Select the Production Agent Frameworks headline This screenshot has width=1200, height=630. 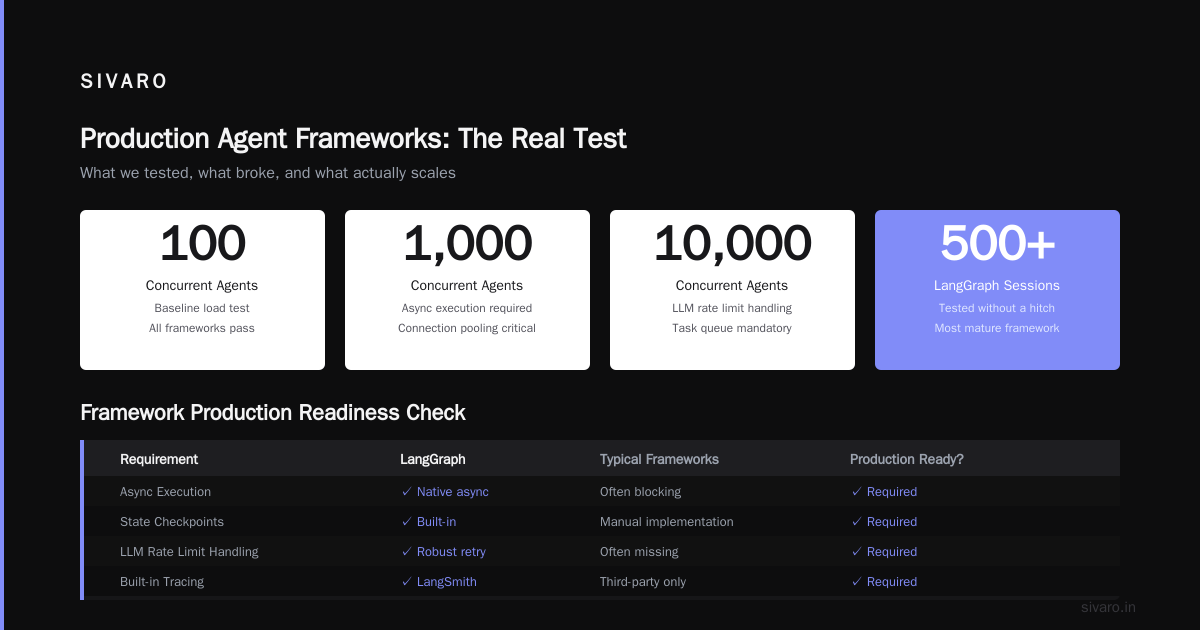pyautogui.click(x=353, y=138)
